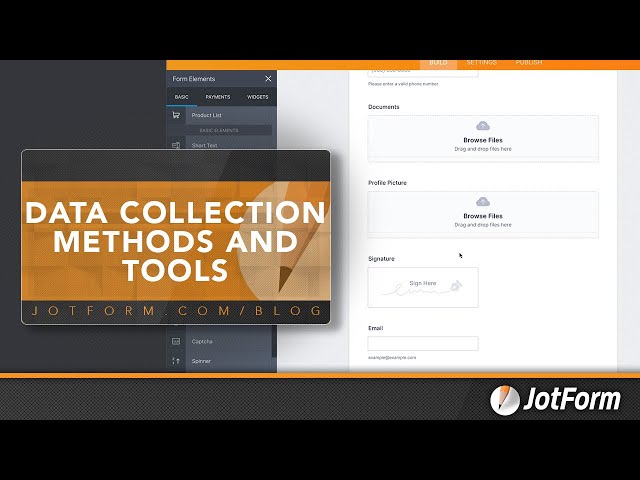Screen dimensions: 640x480
Task: Click the Profile Picture upload cloud icon
Action: [x=483, y=202]
